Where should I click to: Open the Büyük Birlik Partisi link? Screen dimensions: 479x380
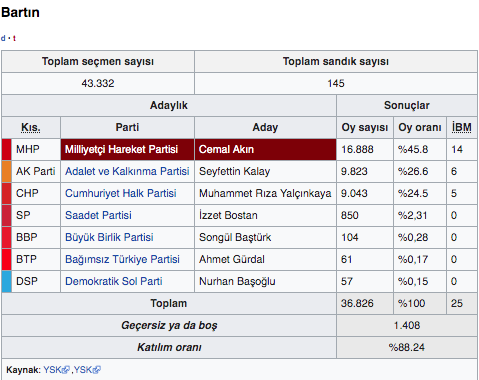(x=109, y=237)
